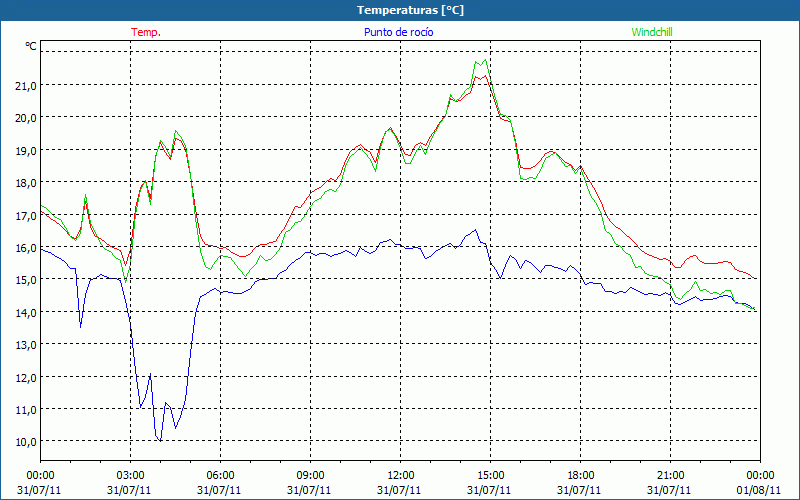
Task: Click the 21,0 y-axis value
Action: pyautogui.click(x=26, y=85)
